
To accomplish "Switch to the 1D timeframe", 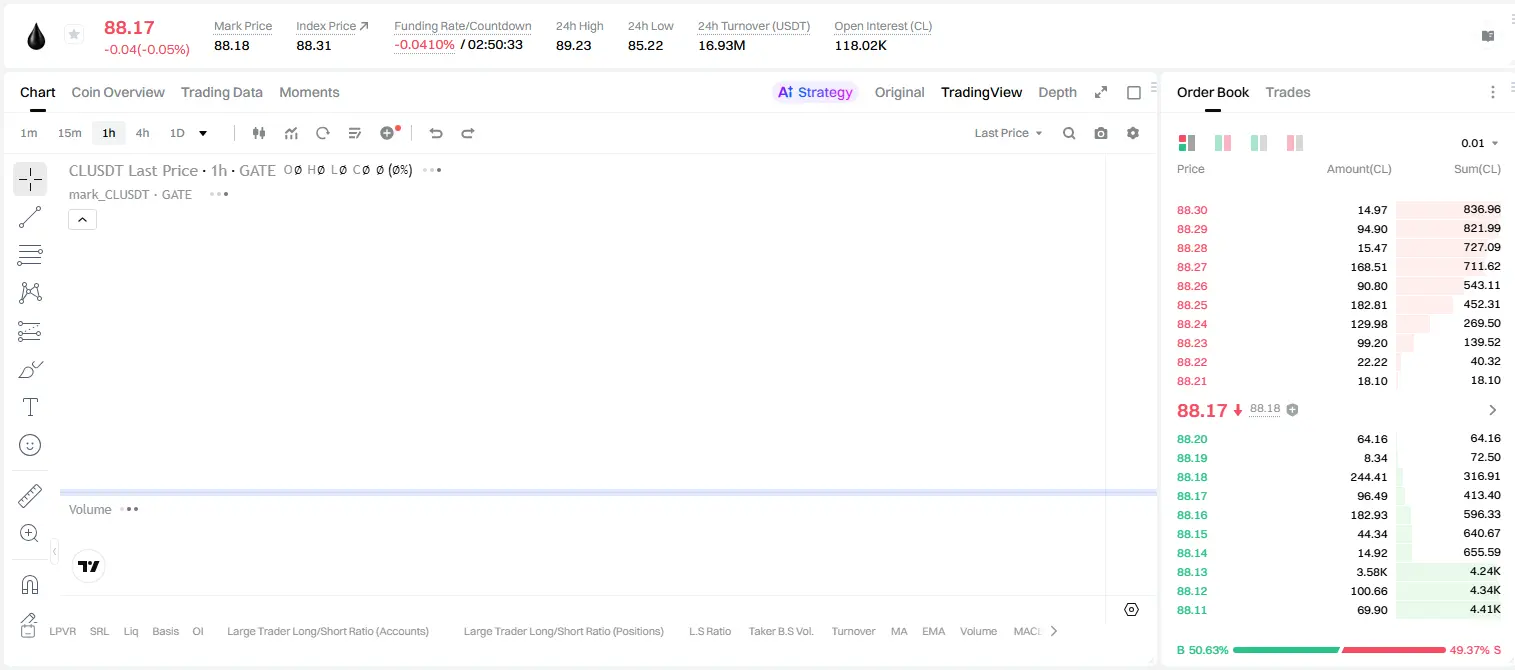I will pos(177,133).
